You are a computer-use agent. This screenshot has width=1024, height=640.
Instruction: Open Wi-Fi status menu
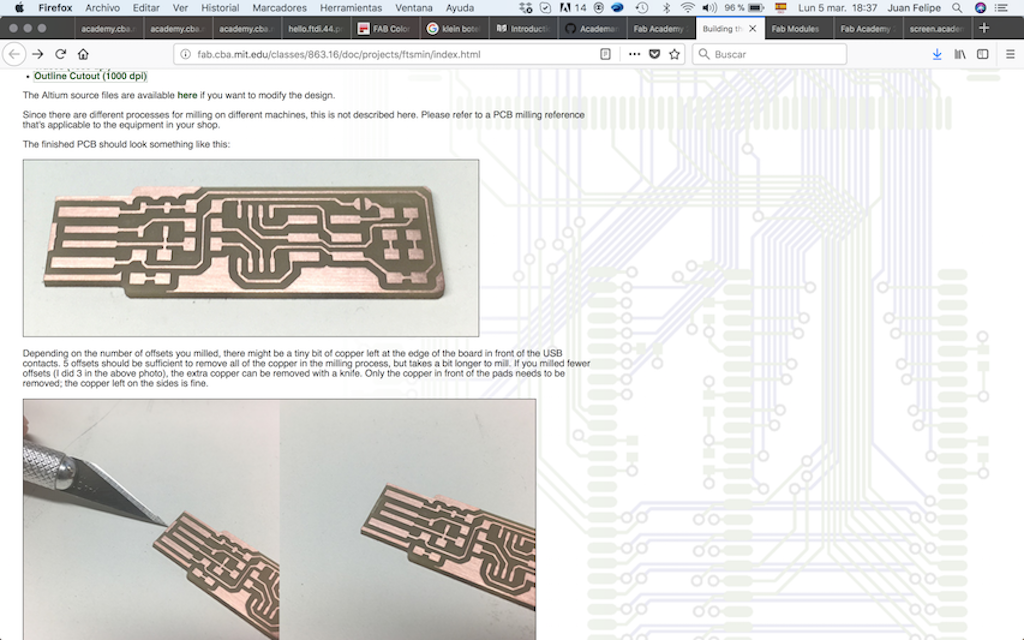(687, 8)
